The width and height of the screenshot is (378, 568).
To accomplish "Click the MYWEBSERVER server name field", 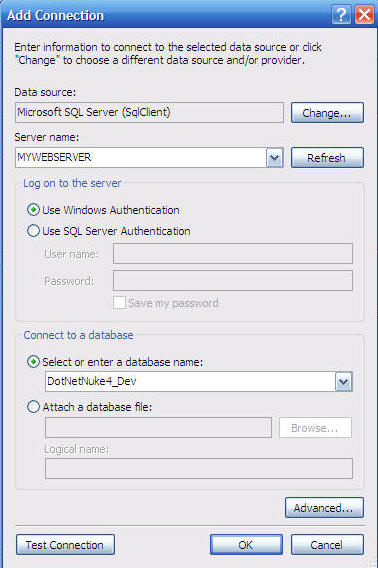I will tap(141, 158).
